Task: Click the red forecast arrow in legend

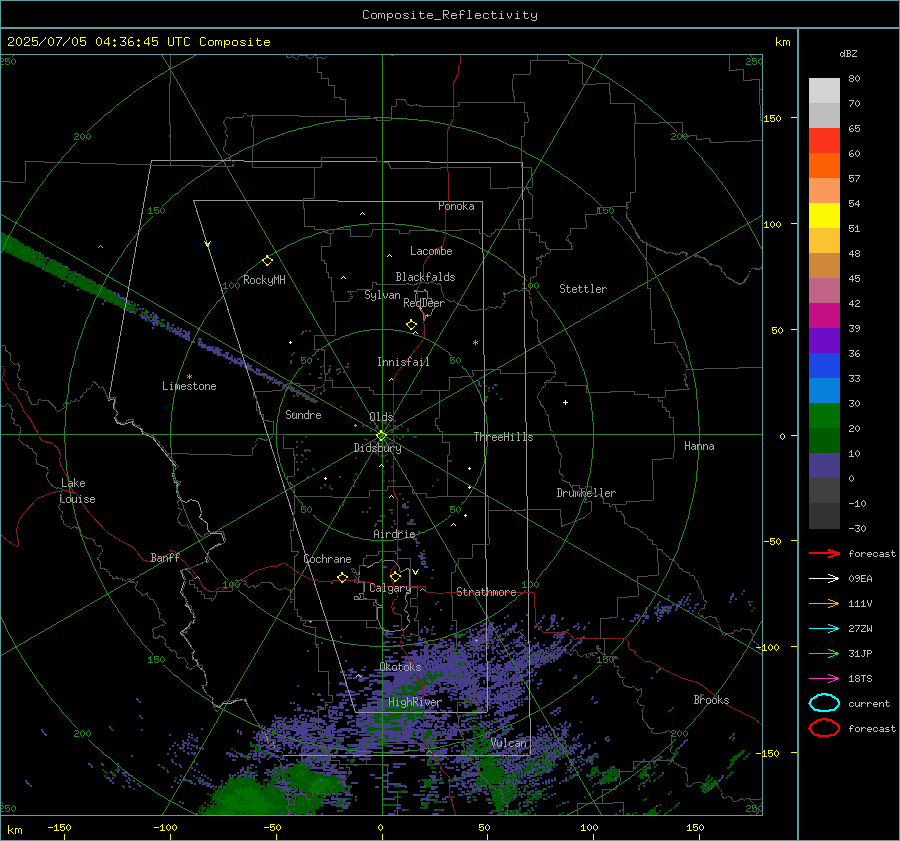Action: (x=824, y=553)
